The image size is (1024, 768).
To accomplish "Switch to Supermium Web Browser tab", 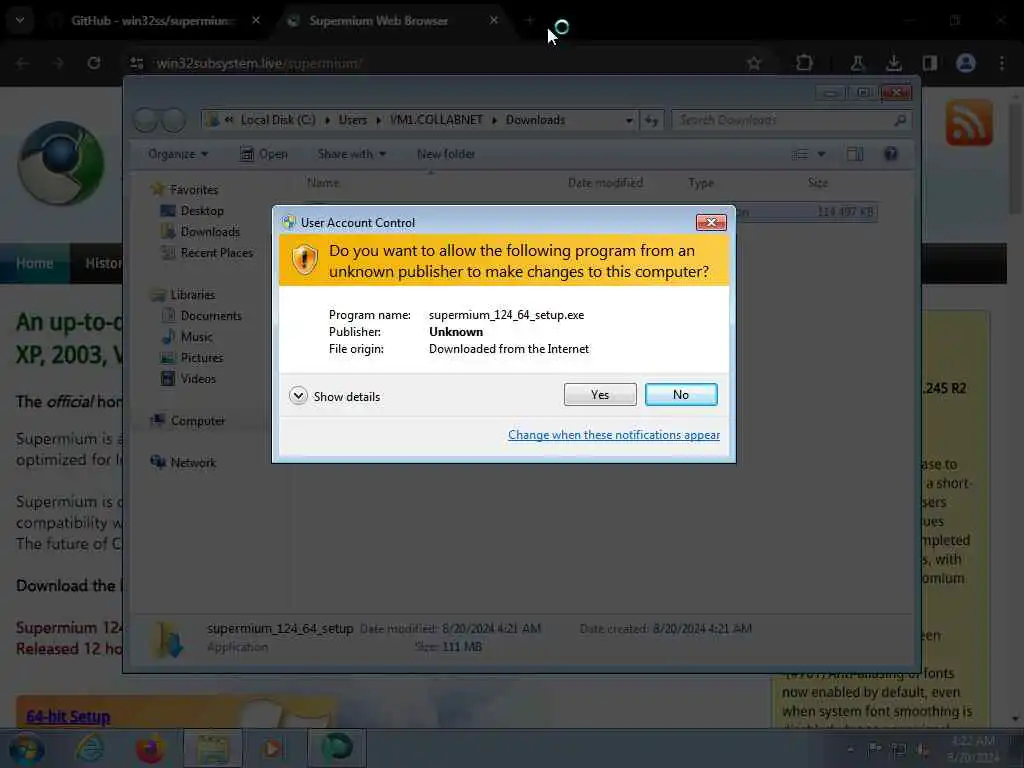I will (x=379, y=21).
